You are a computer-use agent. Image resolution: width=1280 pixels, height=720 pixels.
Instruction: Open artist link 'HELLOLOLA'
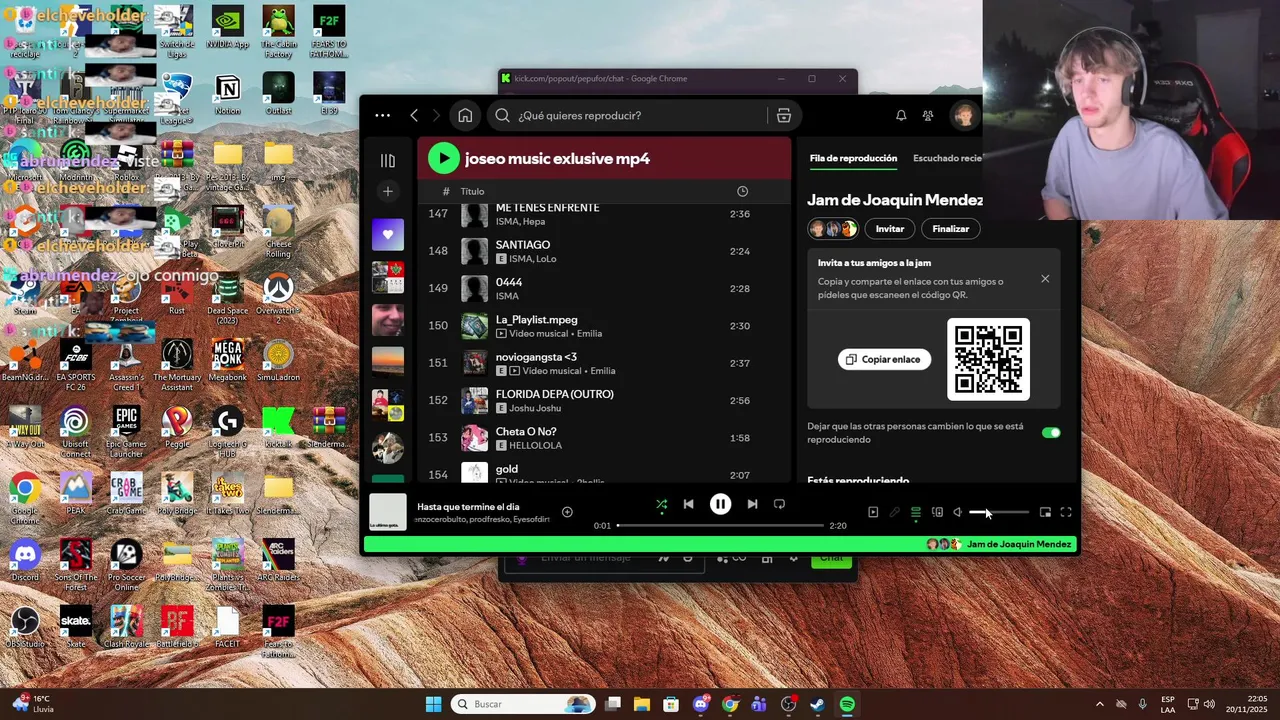coord(535,445)
